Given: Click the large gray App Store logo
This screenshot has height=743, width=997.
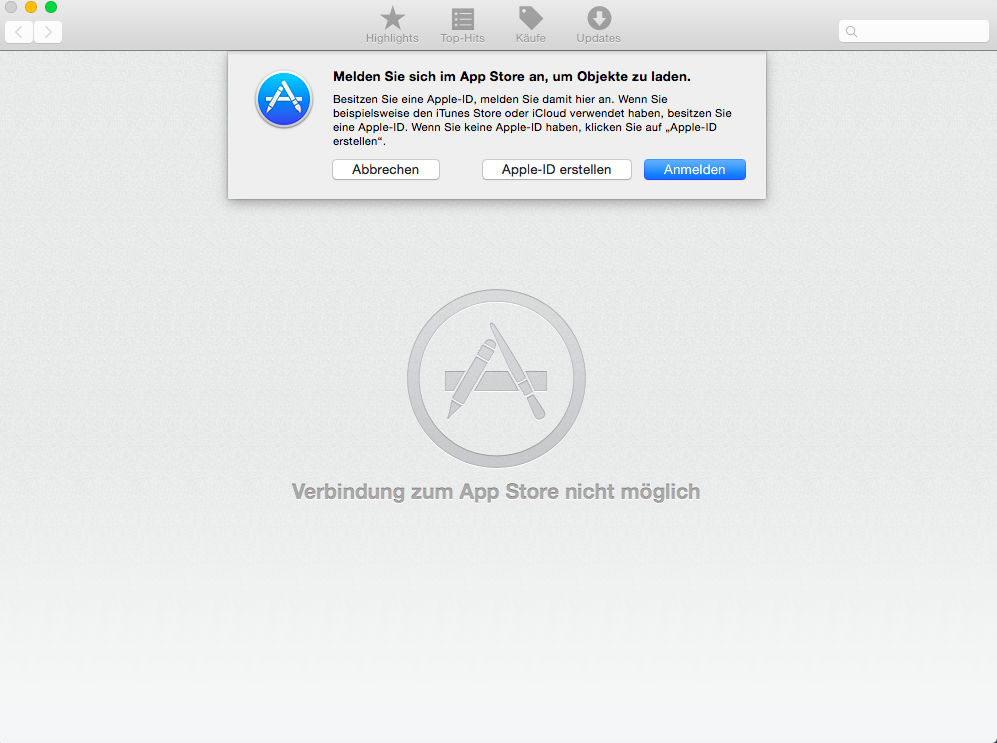Looking at the screenshot, I should (496, 379).
